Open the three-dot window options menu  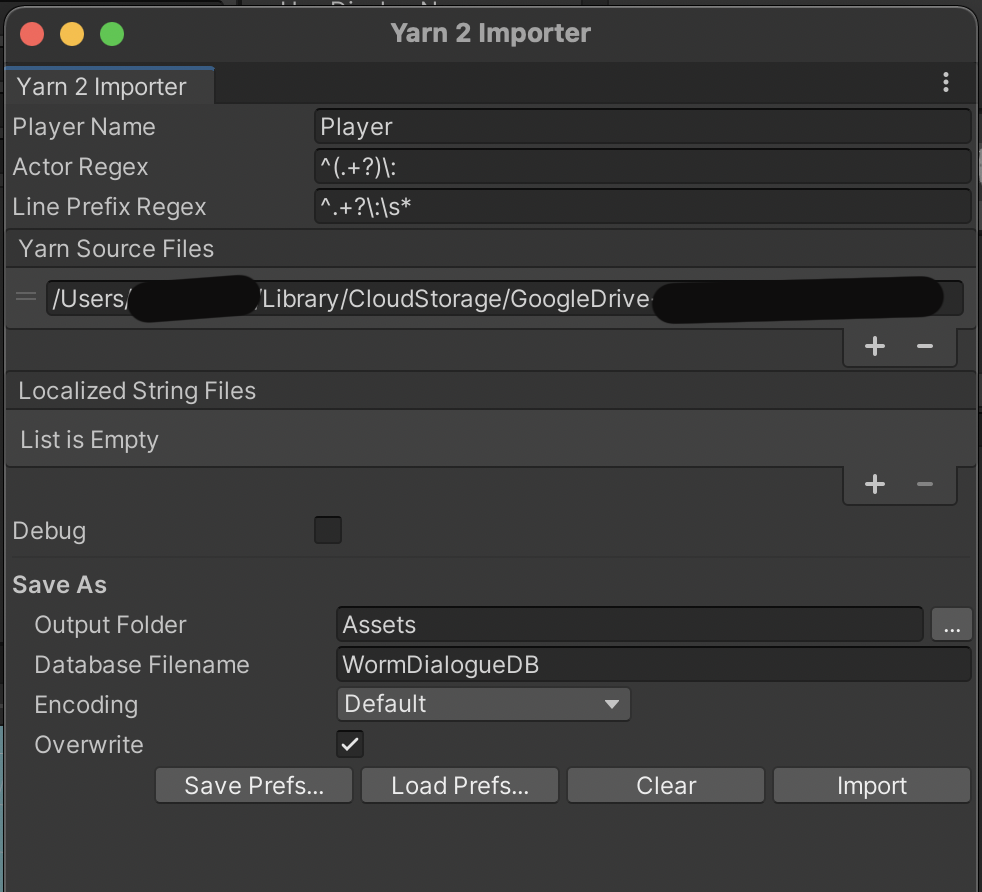coord(946,83)
